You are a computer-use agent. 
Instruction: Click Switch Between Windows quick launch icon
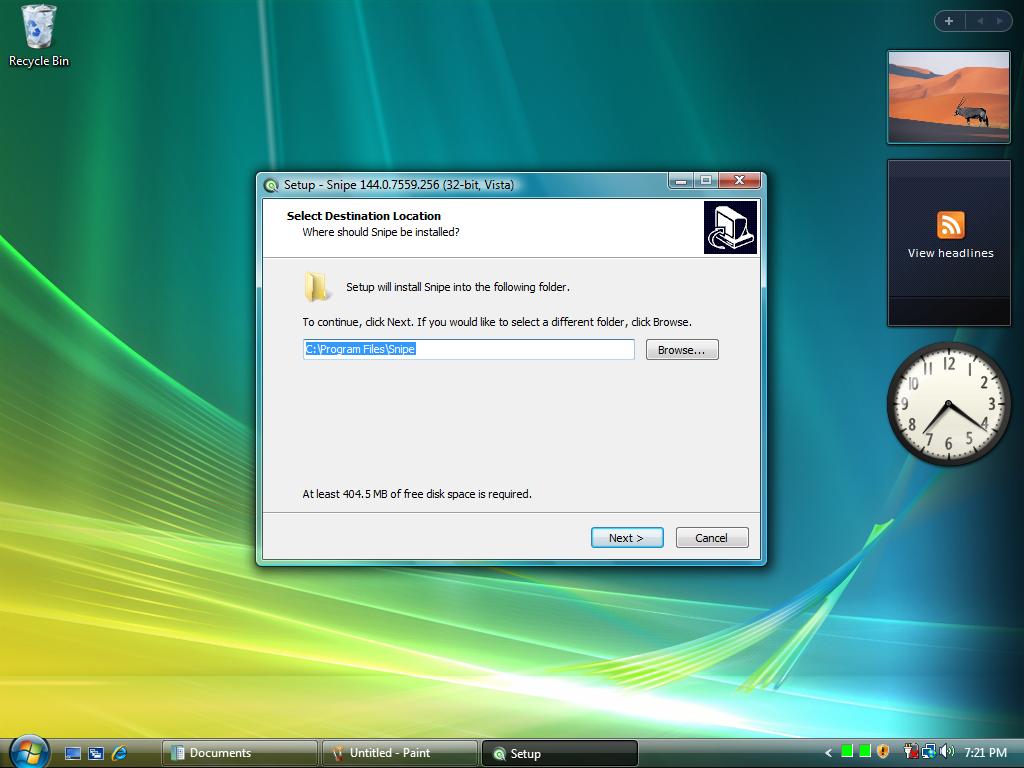pos(96,753)
